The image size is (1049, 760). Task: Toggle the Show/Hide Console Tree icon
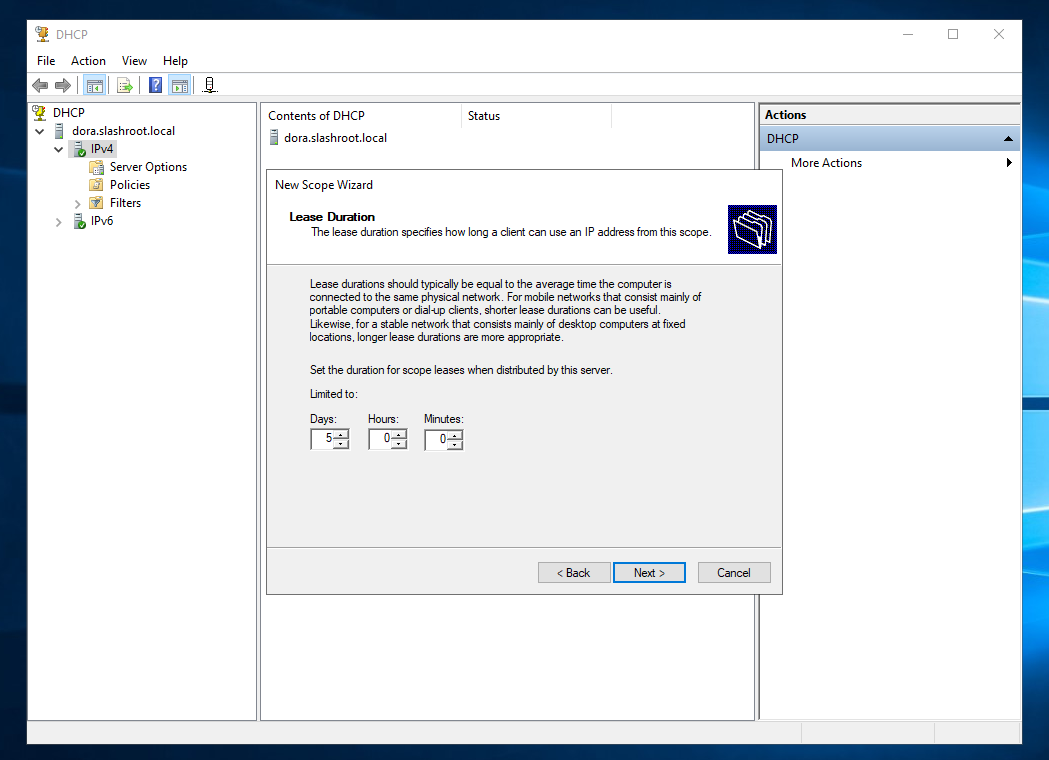pos(94,86)
